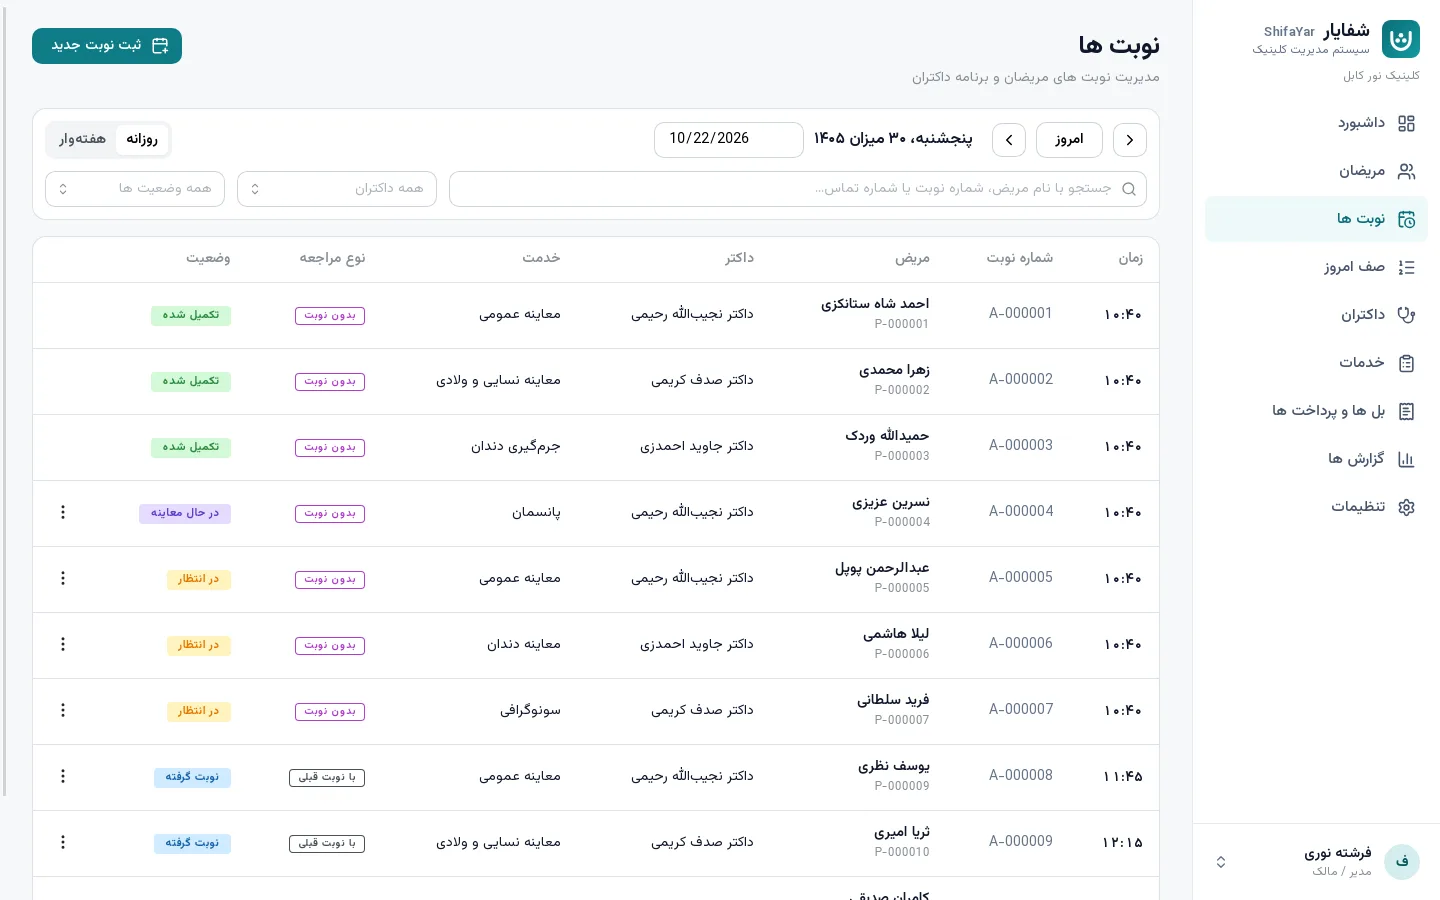Viewport: 1440px width, 900px height.
Task: Click the شماره نوبت column header
Action: click(1020, 258)
